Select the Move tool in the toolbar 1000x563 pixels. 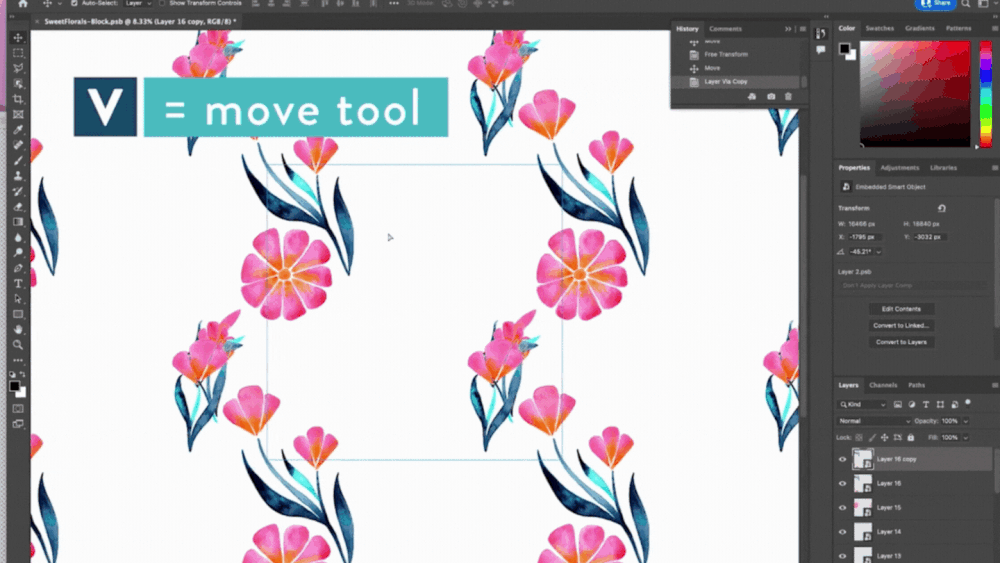(18, 38)
